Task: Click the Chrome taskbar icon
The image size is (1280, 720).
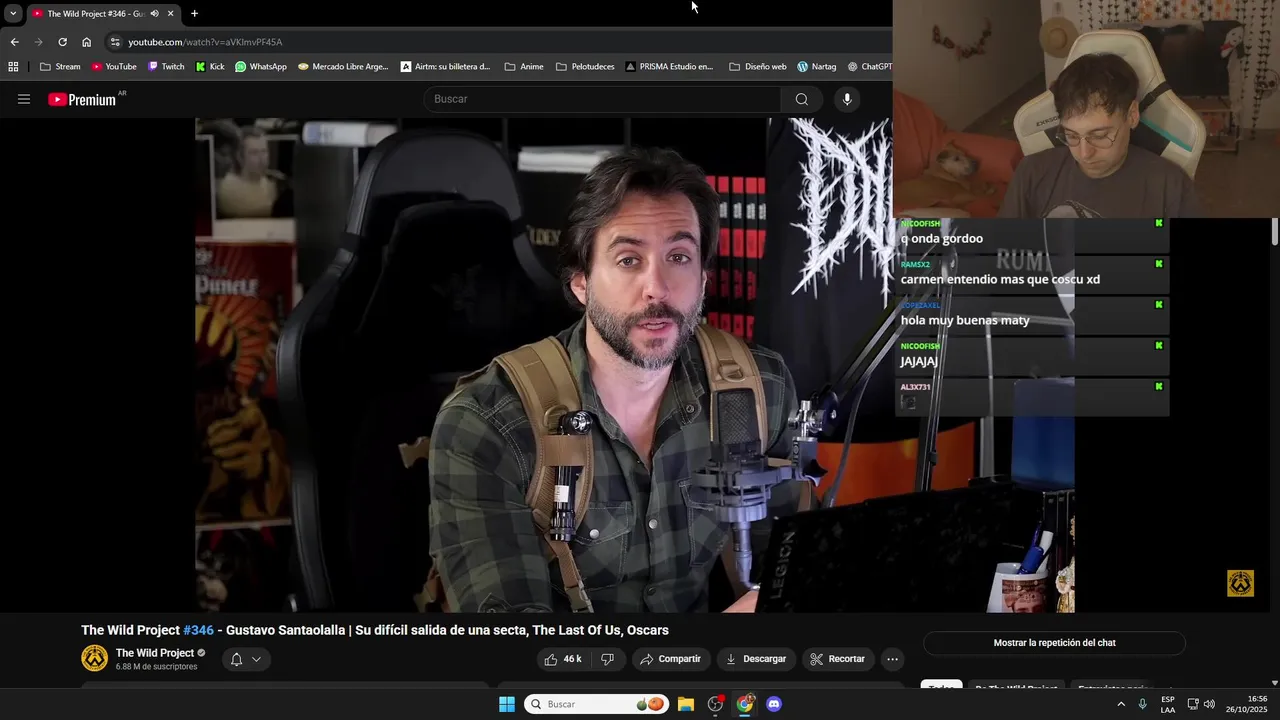Action: point(745,704)
